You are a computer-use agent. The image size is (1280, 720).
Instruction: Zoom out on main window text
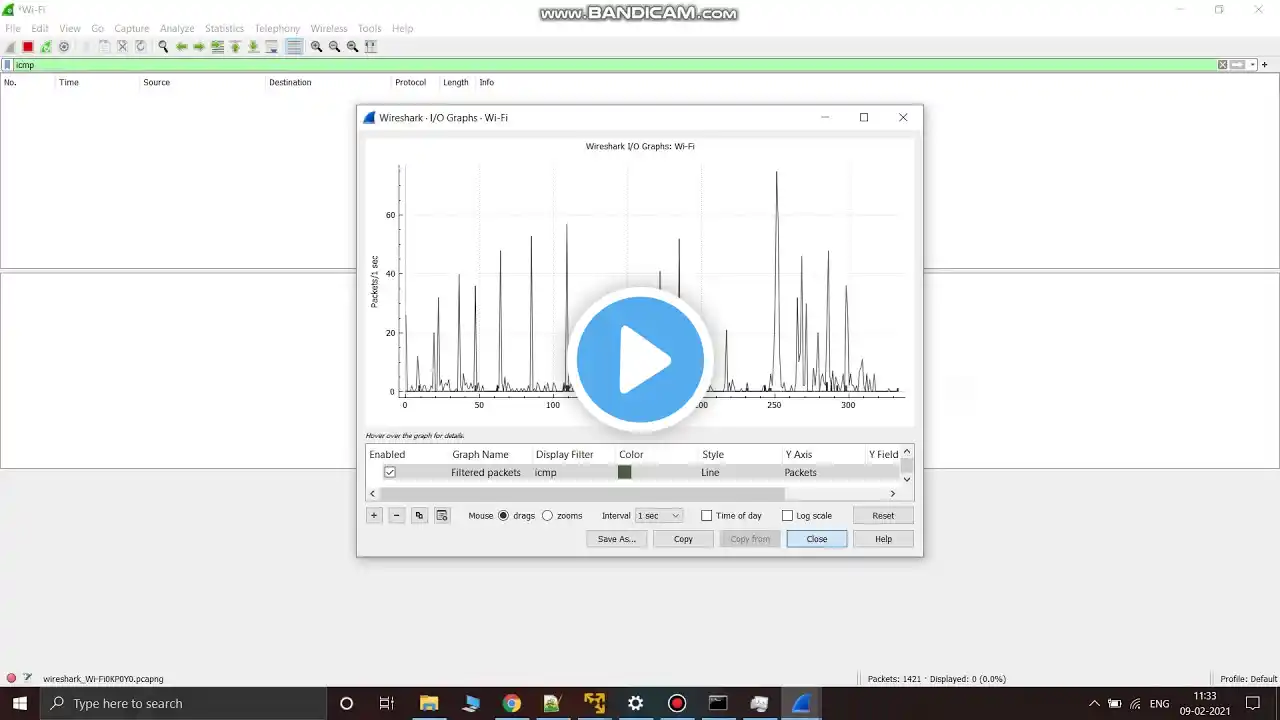[x=334, y=47]
